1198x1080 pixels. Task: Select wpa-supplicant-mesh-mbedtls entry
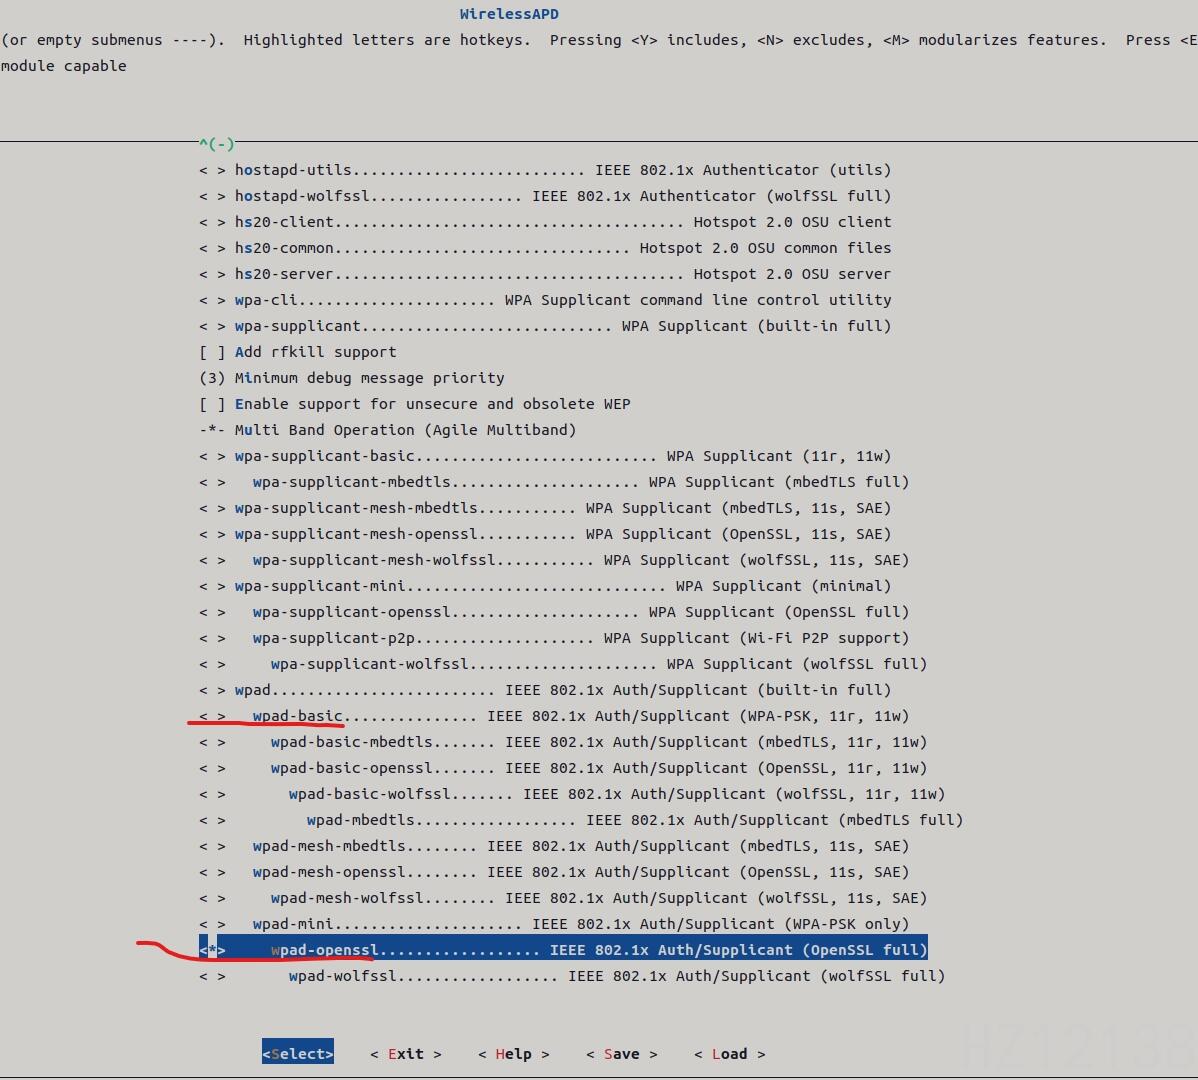click(x=545, y=507)
